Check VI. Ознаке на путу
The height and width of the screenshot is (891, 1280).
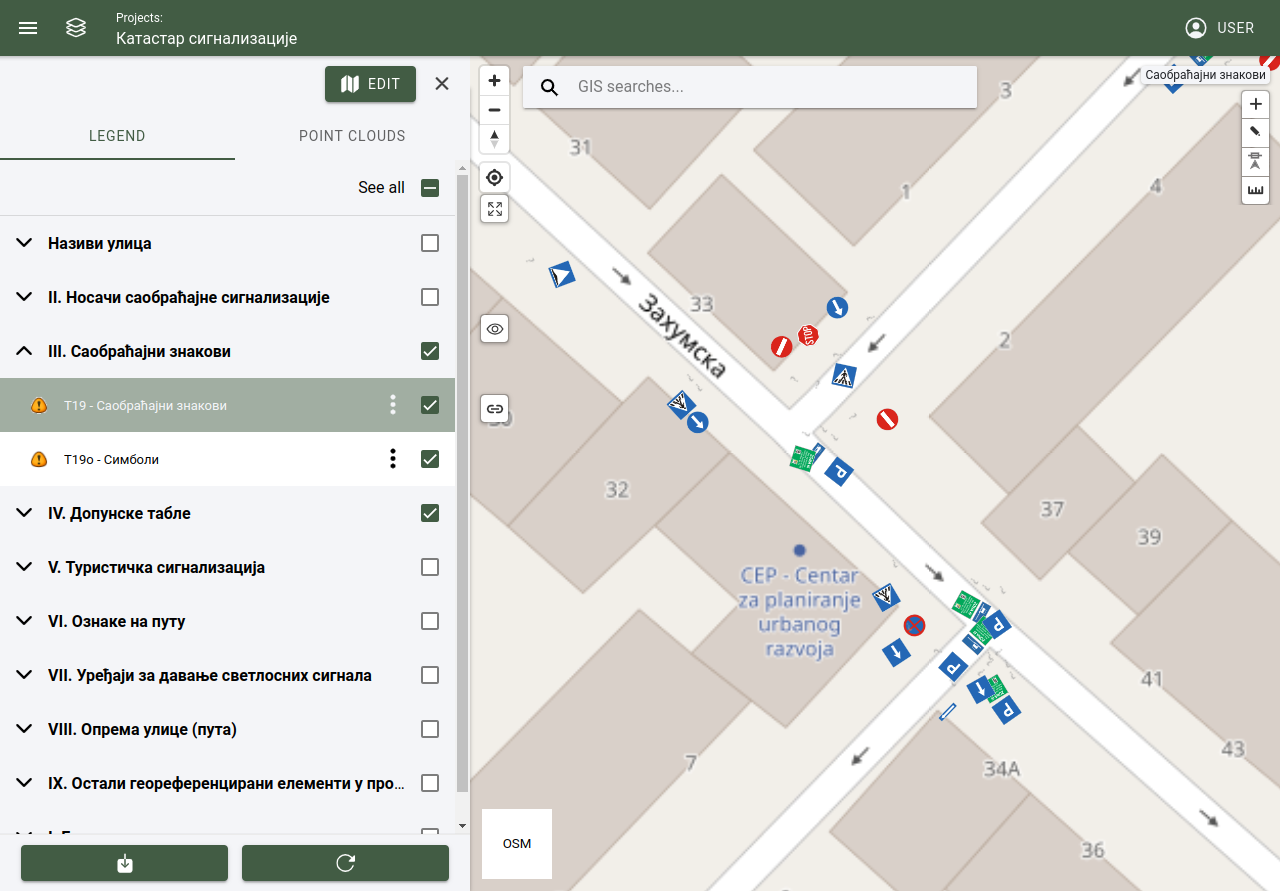[x=430, y=621]
